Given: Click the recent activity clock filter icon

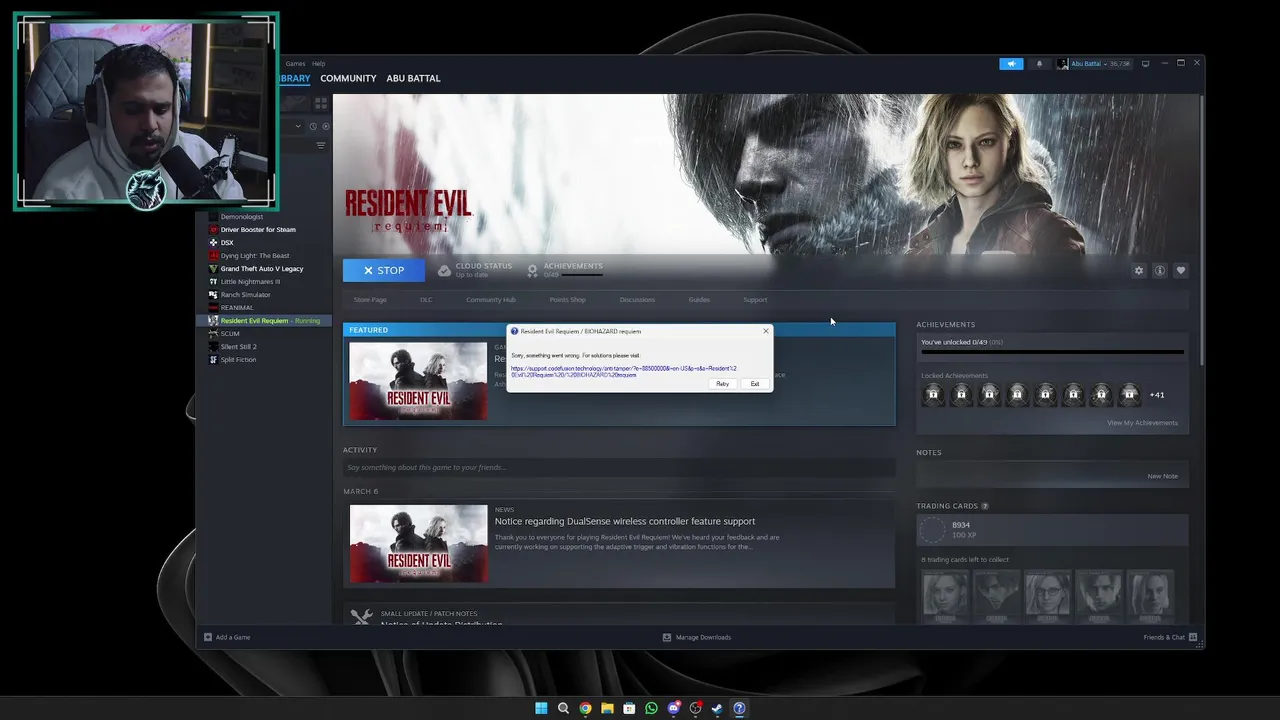Looking at the screenshot, I should (313, 127).
